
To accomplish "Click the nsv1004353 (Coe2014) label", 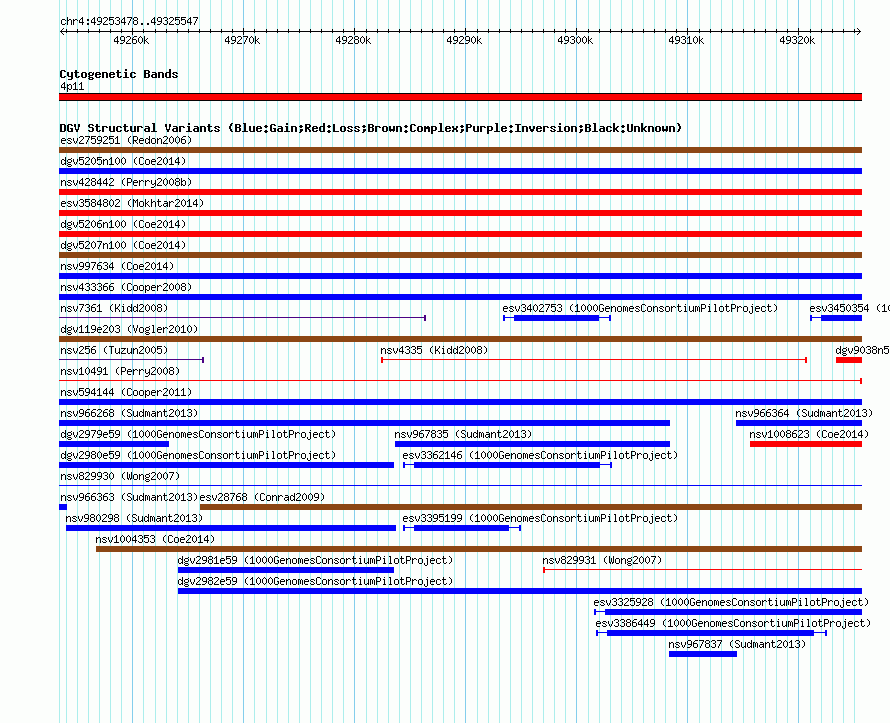I will pyautogui.click(x=156, y=539).
